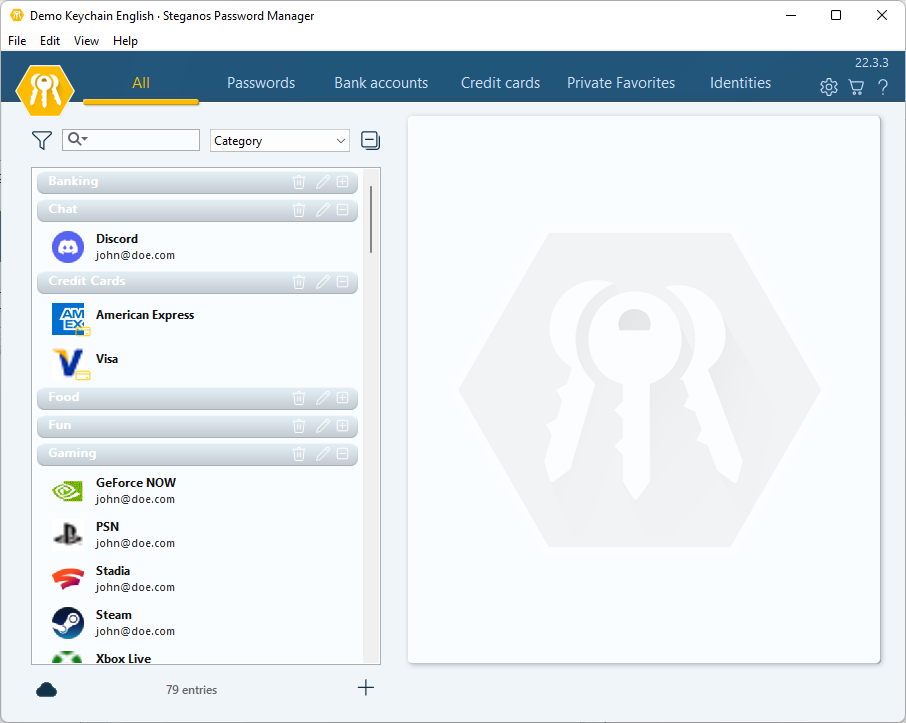Click the Visa card icon
Viewport: 906px width, 723px height.
point(69,363)
